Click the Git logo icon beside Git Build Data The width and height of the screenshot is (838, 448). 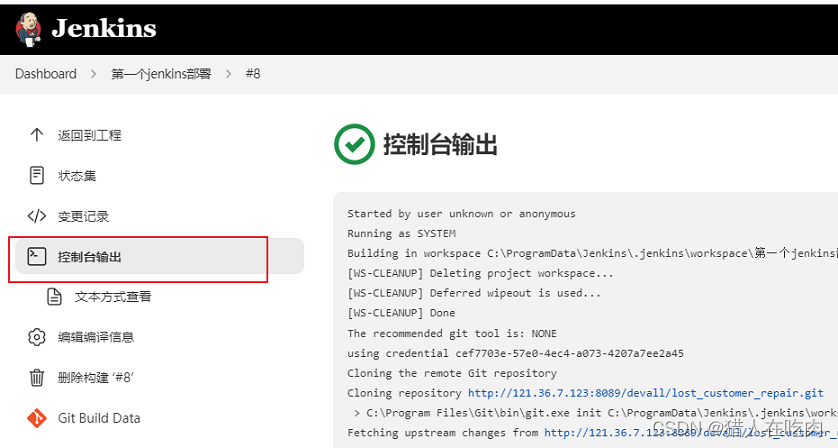click(37, 418)
